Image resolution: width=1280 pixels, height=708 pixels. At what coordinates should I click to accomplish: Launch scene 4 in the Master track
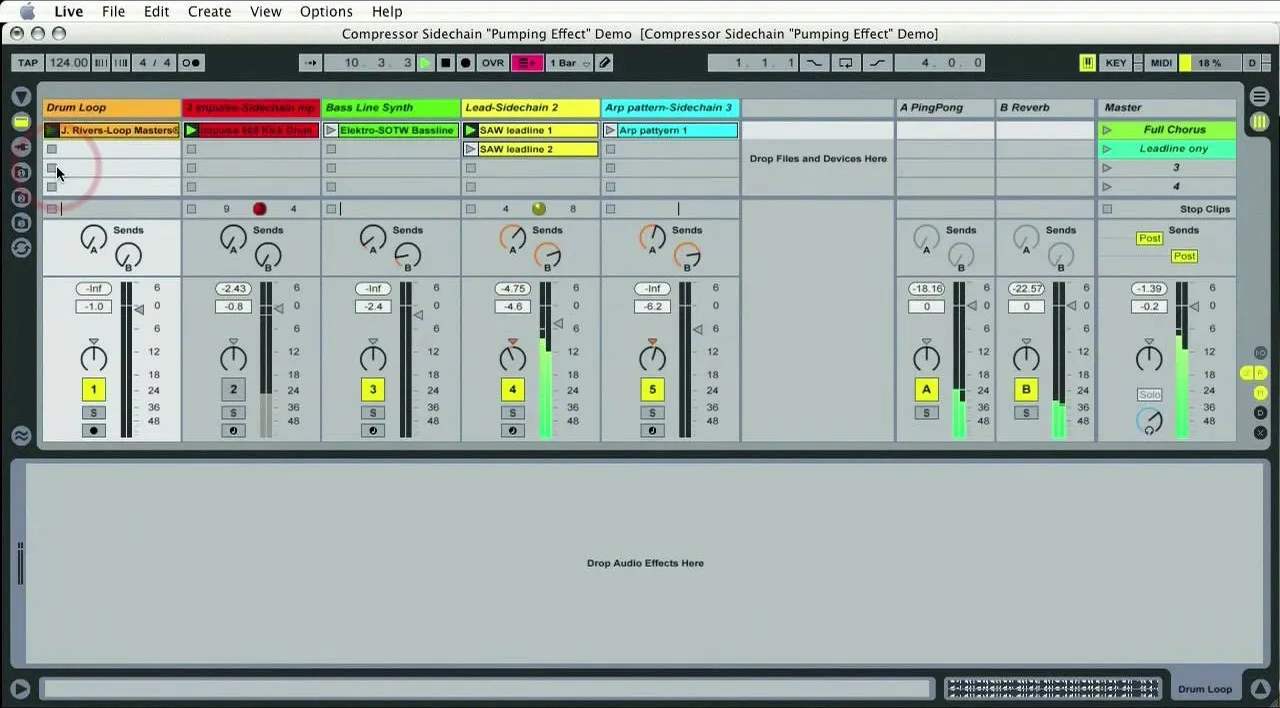pos(1107,187)
